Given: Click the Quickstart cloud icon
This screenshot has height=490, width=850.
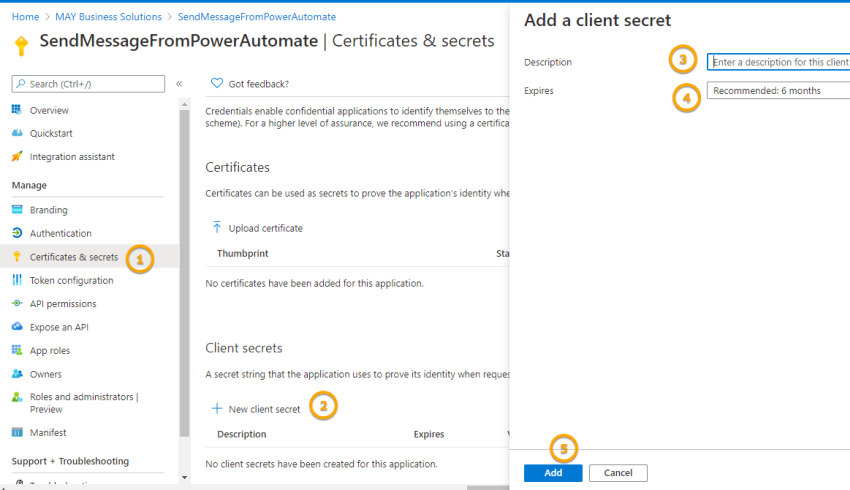Looking at the screenshot, I should click(17, 133).
